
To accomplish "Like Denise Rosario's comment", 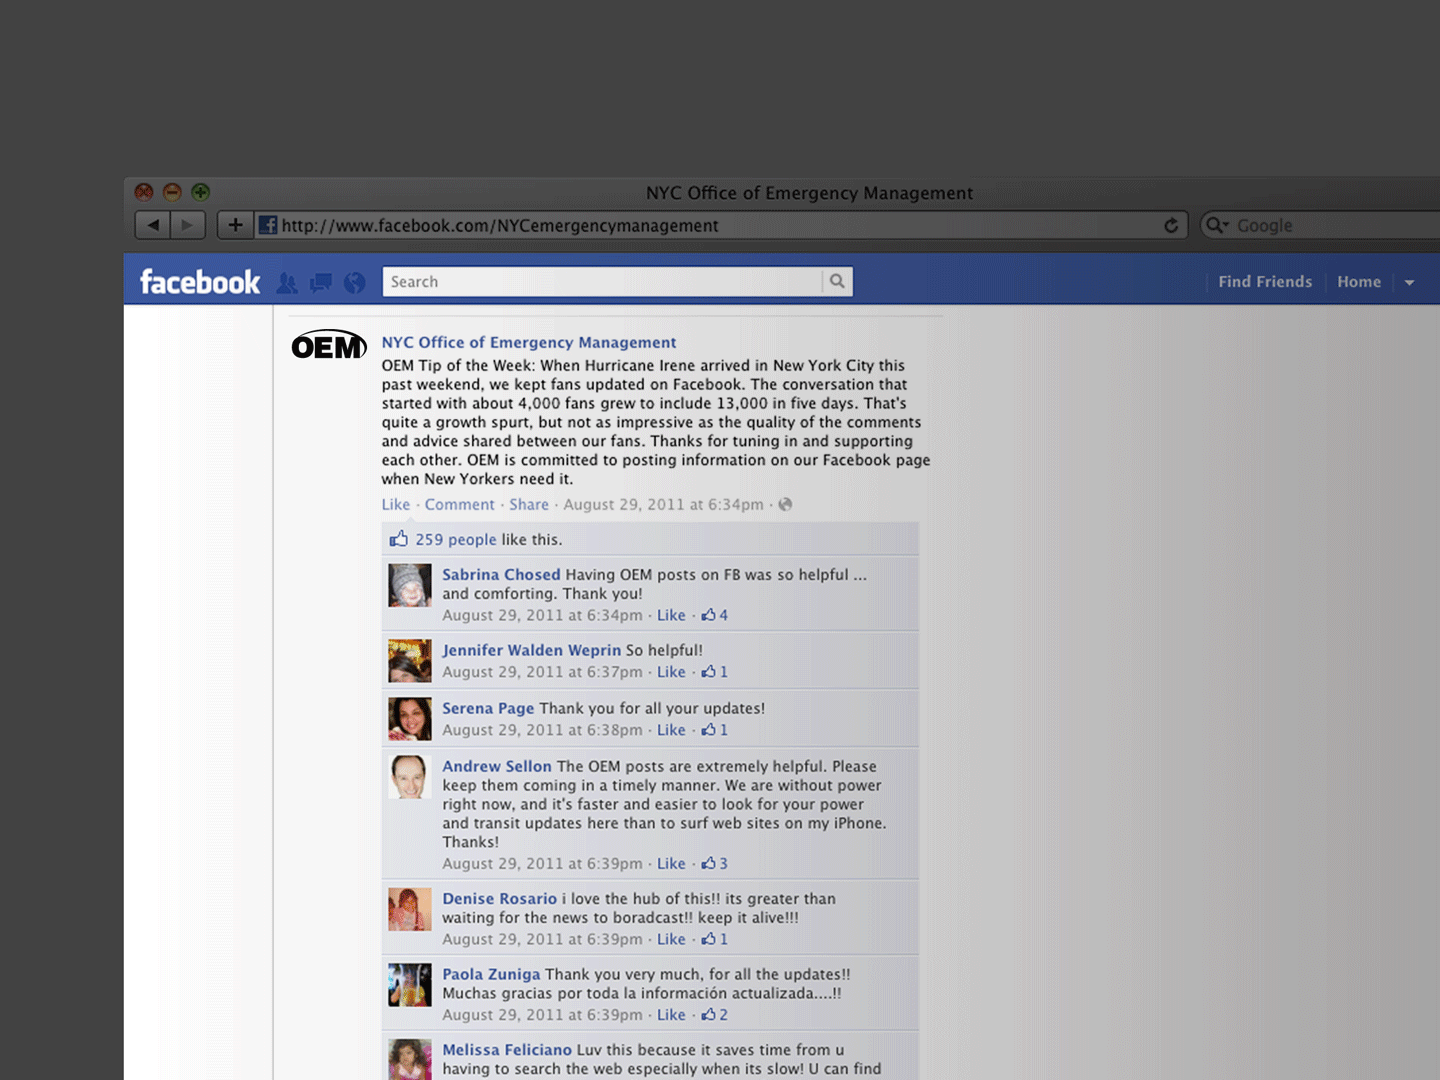I will click(671, 940).
